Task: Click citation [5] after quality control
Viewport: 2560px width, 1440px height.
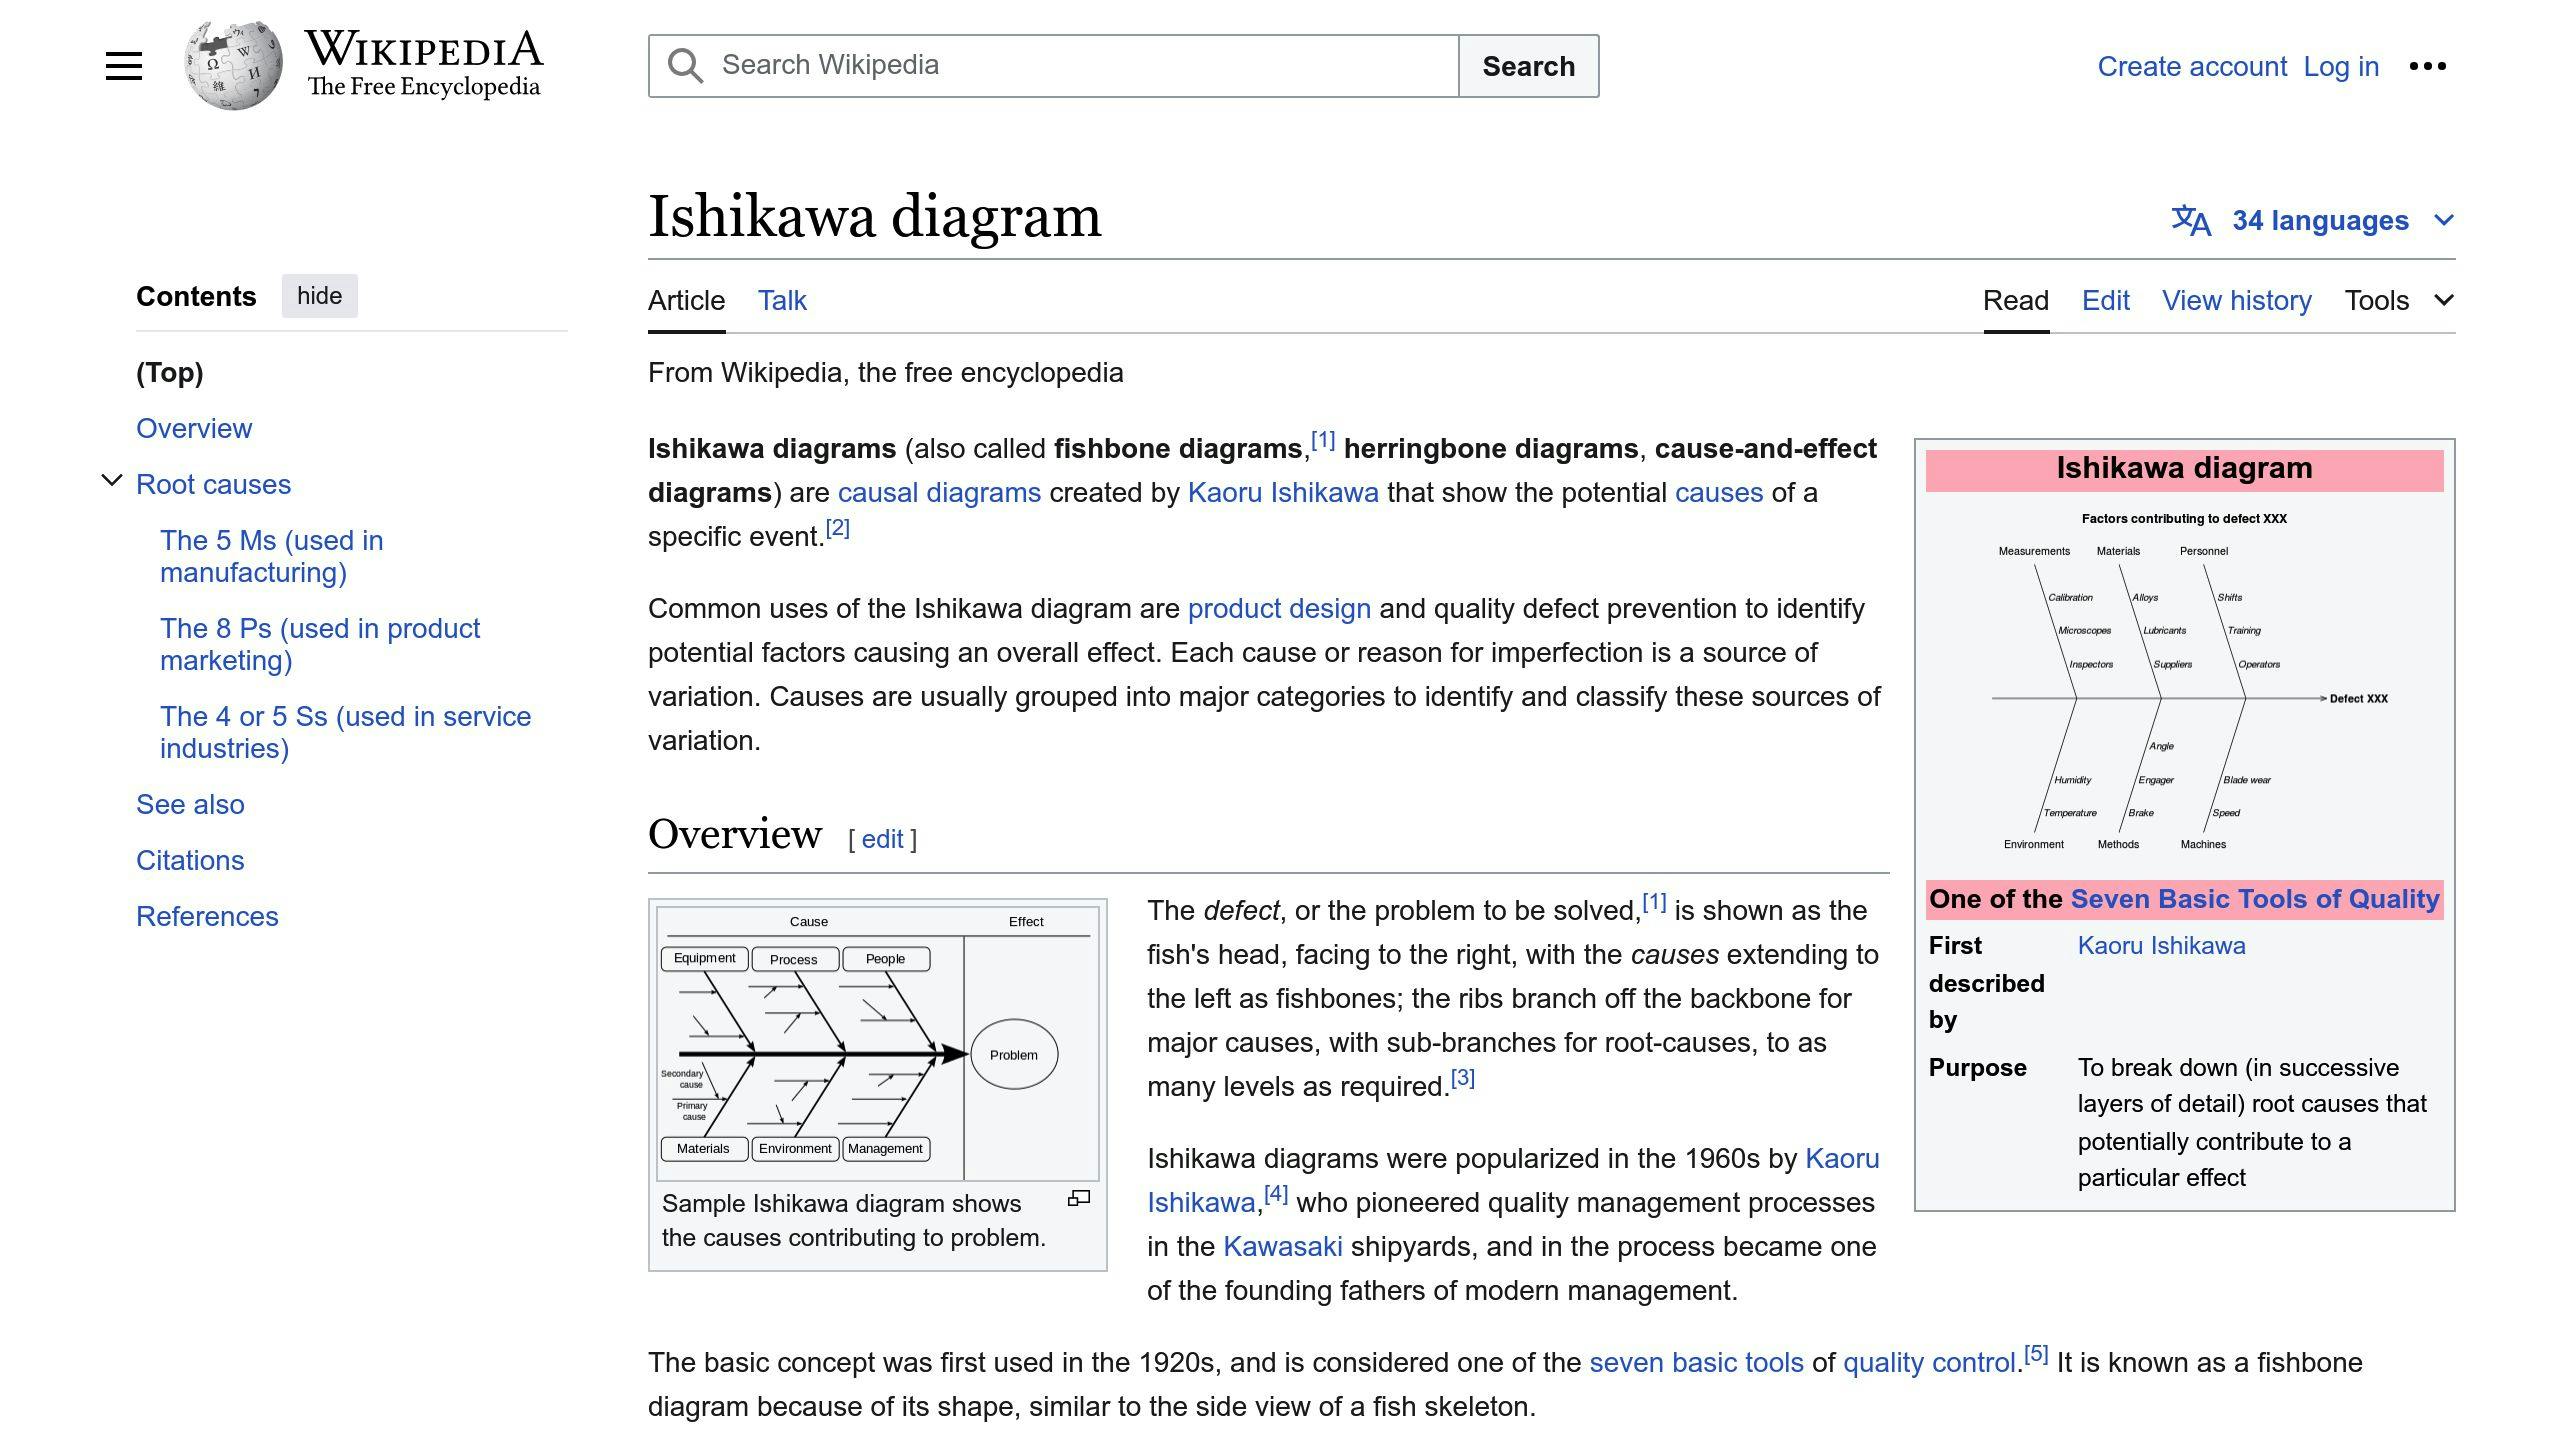Action: (x=2036, y=1354)
